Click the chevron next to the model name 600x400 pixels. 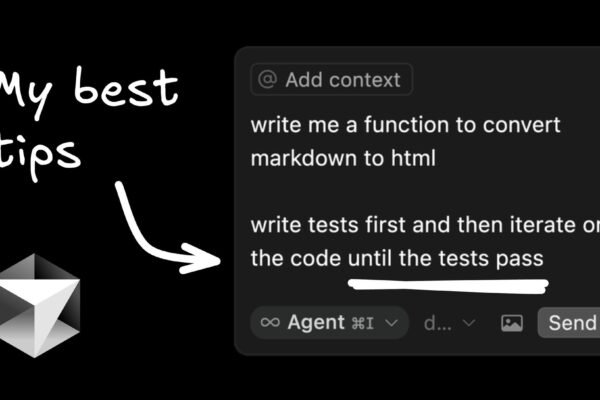click(x=468, y=323)
